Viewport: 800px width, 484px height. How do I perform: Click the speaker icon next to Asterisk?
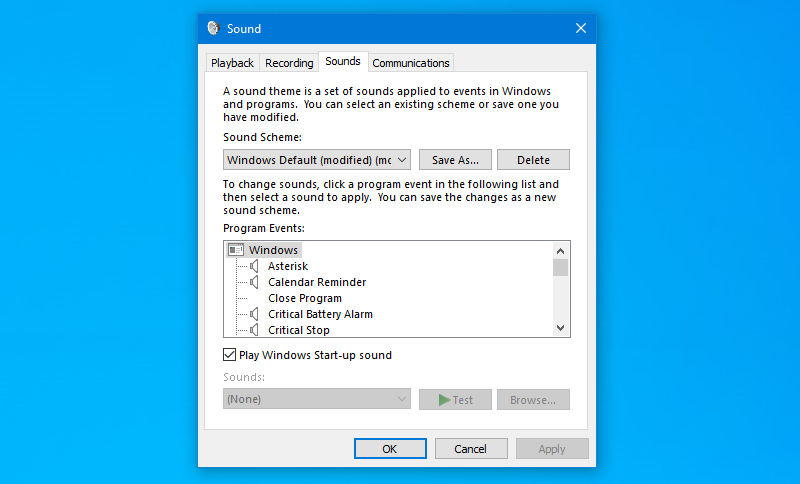(254, 266)
